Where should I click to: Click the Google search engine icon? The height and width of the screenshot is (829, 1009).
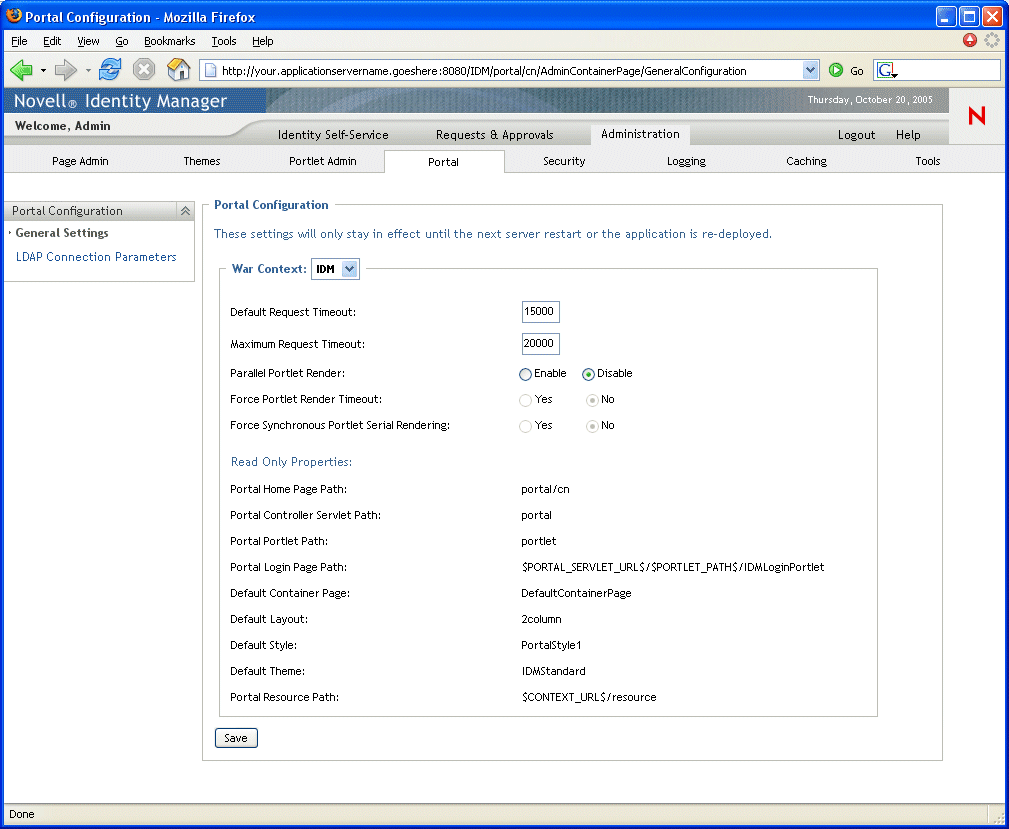coord(887,70)
